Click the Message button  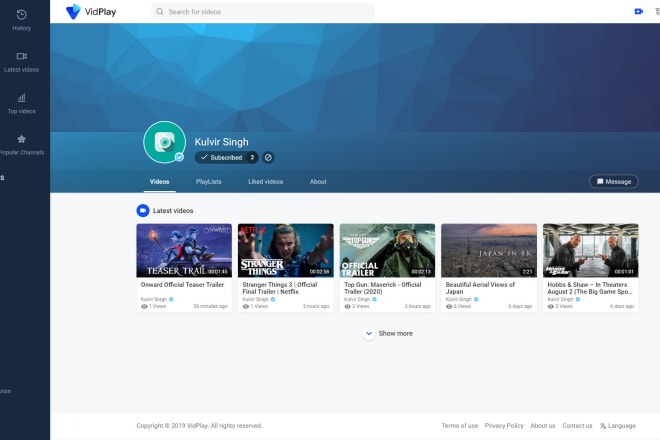click(x=614, y=181)
